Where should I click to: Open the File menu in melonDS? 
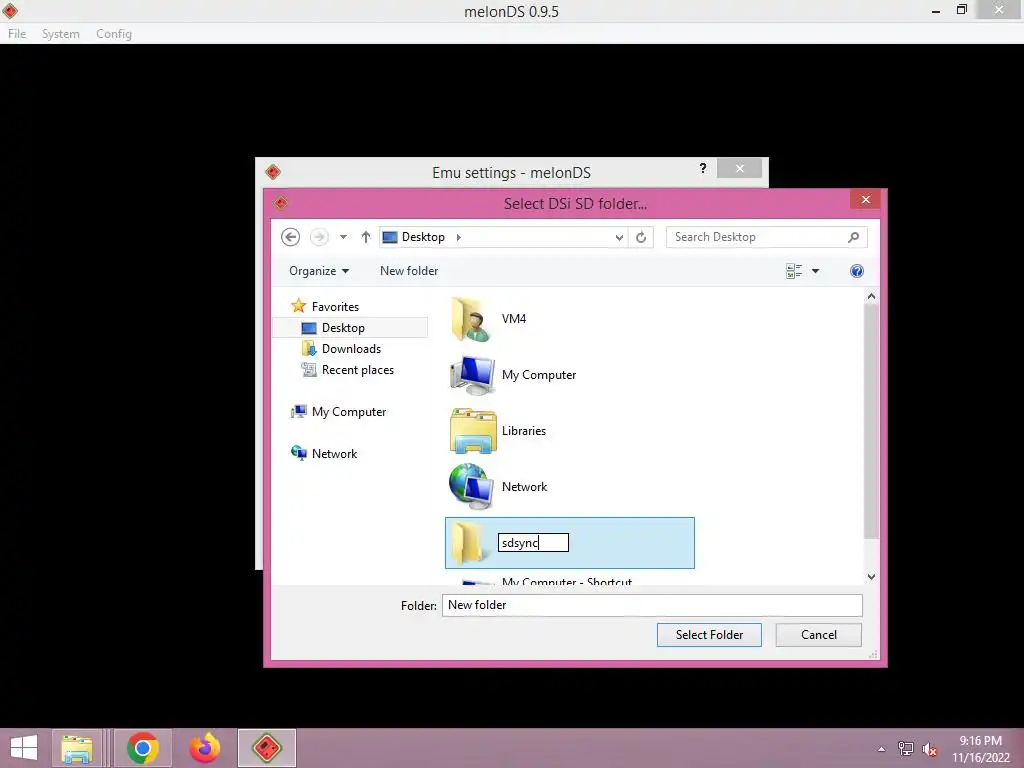click(17, 34)
